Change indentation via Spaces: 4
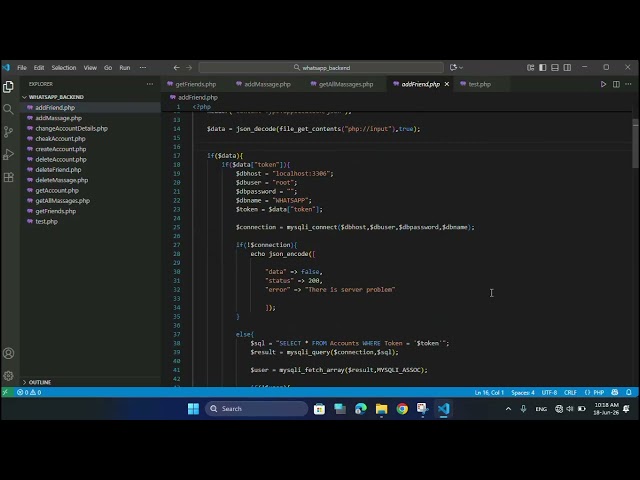This screenshot has height=480, width=640. [523, 392]
